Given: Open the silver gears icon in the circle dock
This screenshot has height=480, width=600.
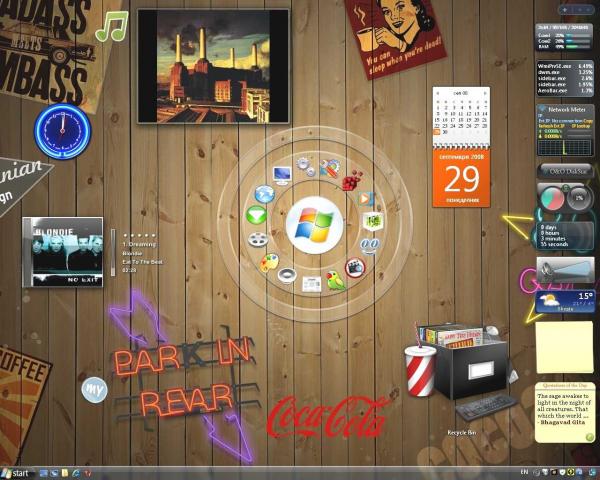Looking at the screenshot, I should 306,167.
